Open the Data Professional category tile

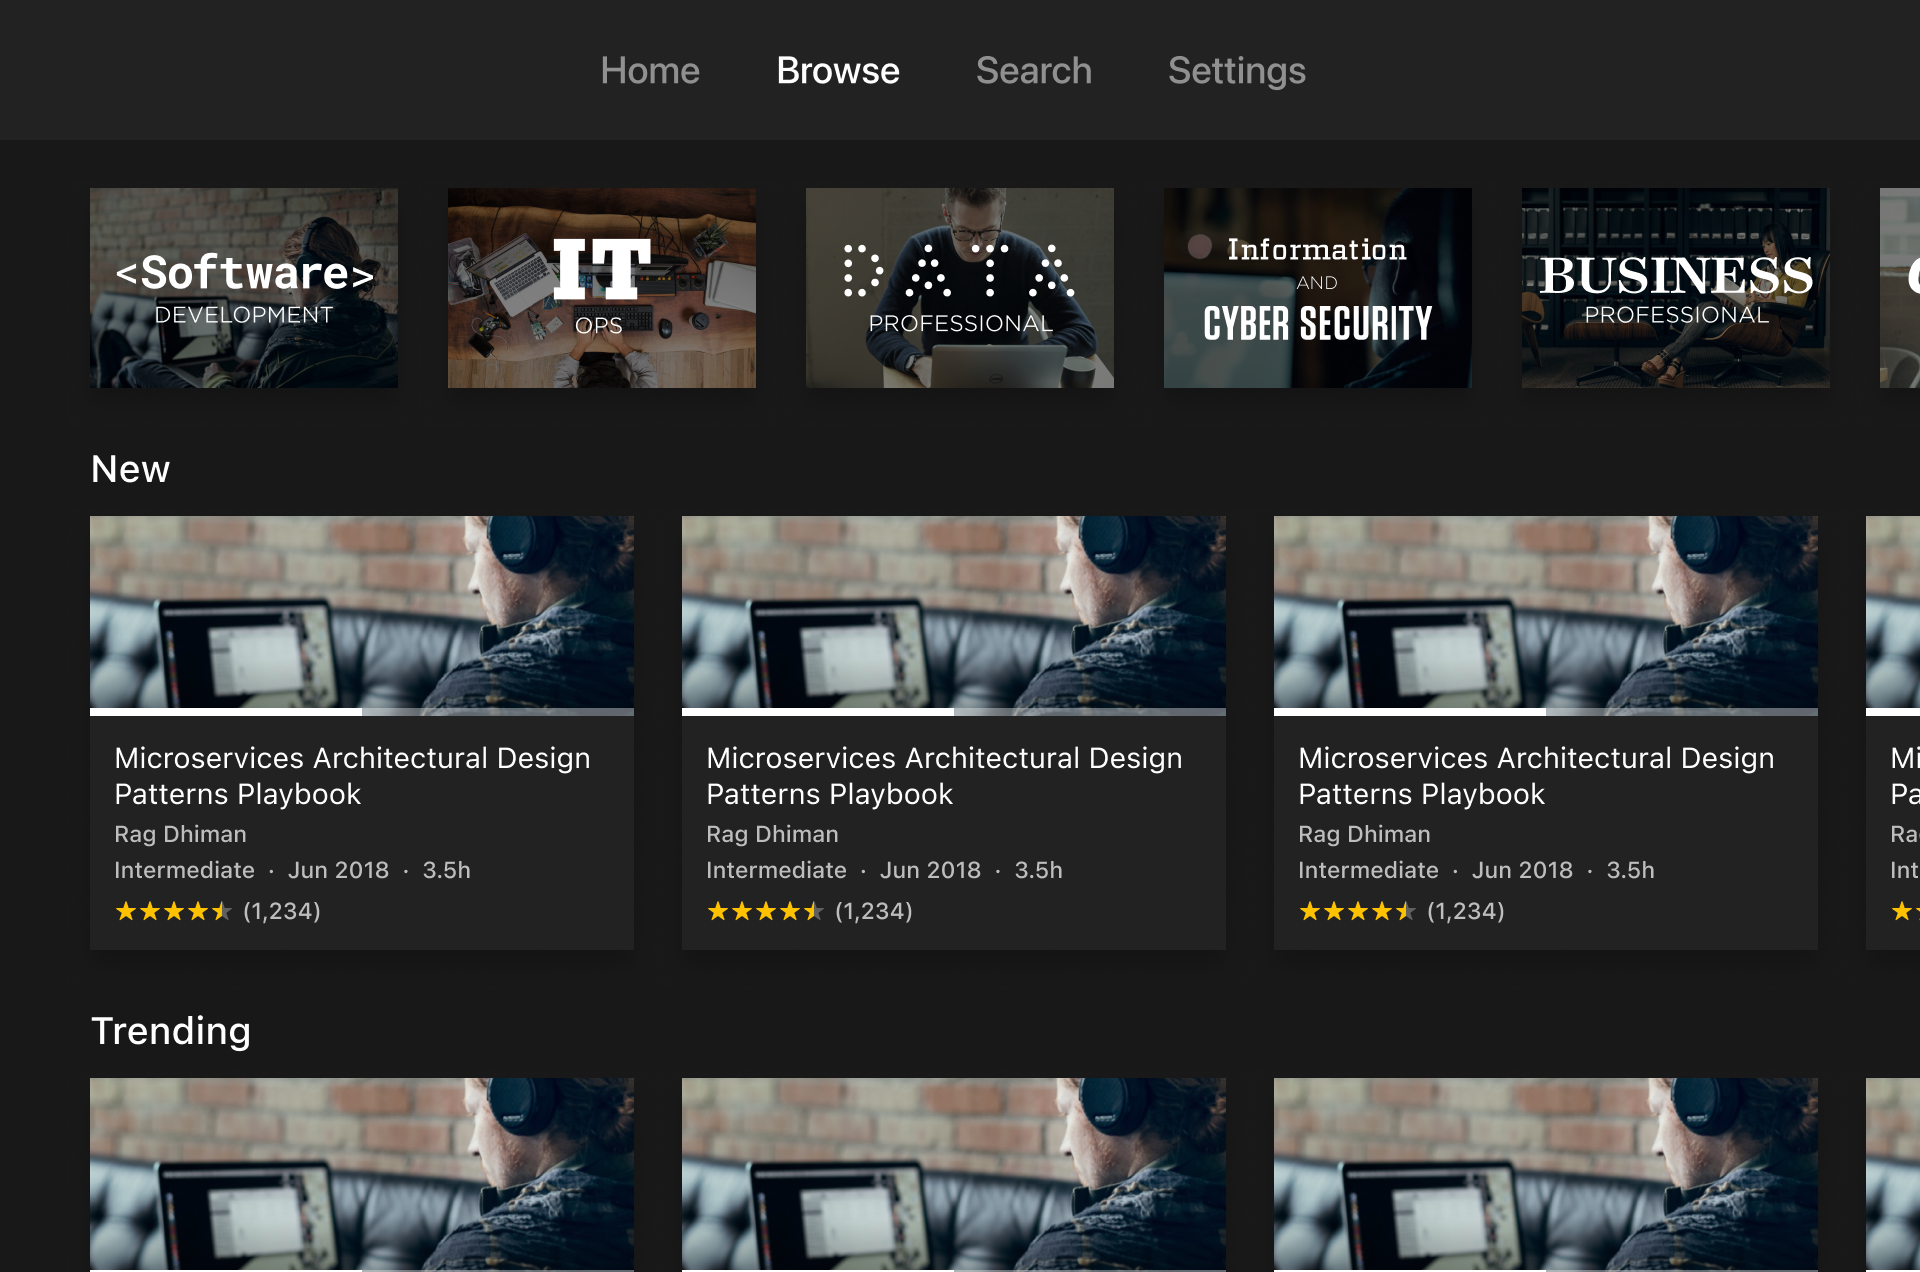960,288
